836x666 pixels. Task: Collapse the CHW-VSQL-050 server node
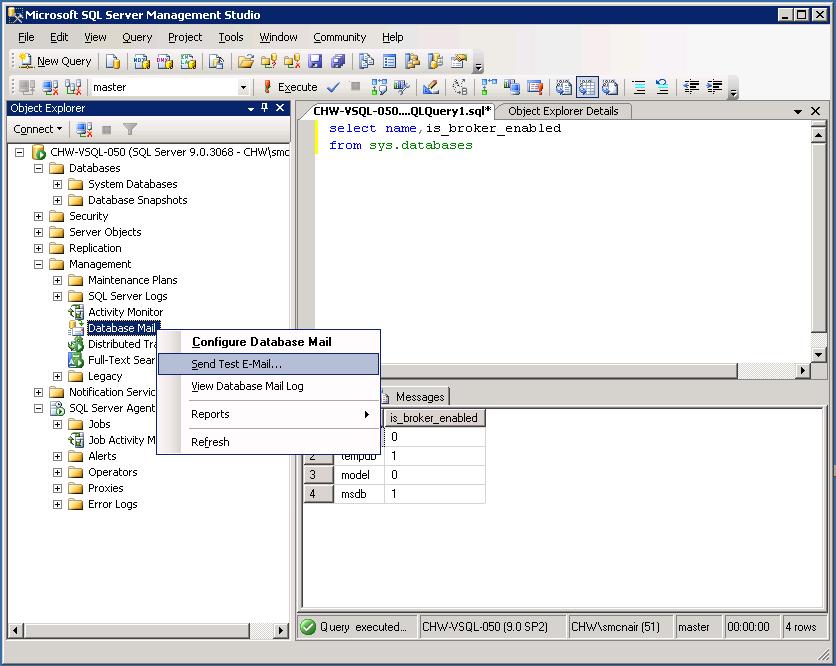point(19,153)
